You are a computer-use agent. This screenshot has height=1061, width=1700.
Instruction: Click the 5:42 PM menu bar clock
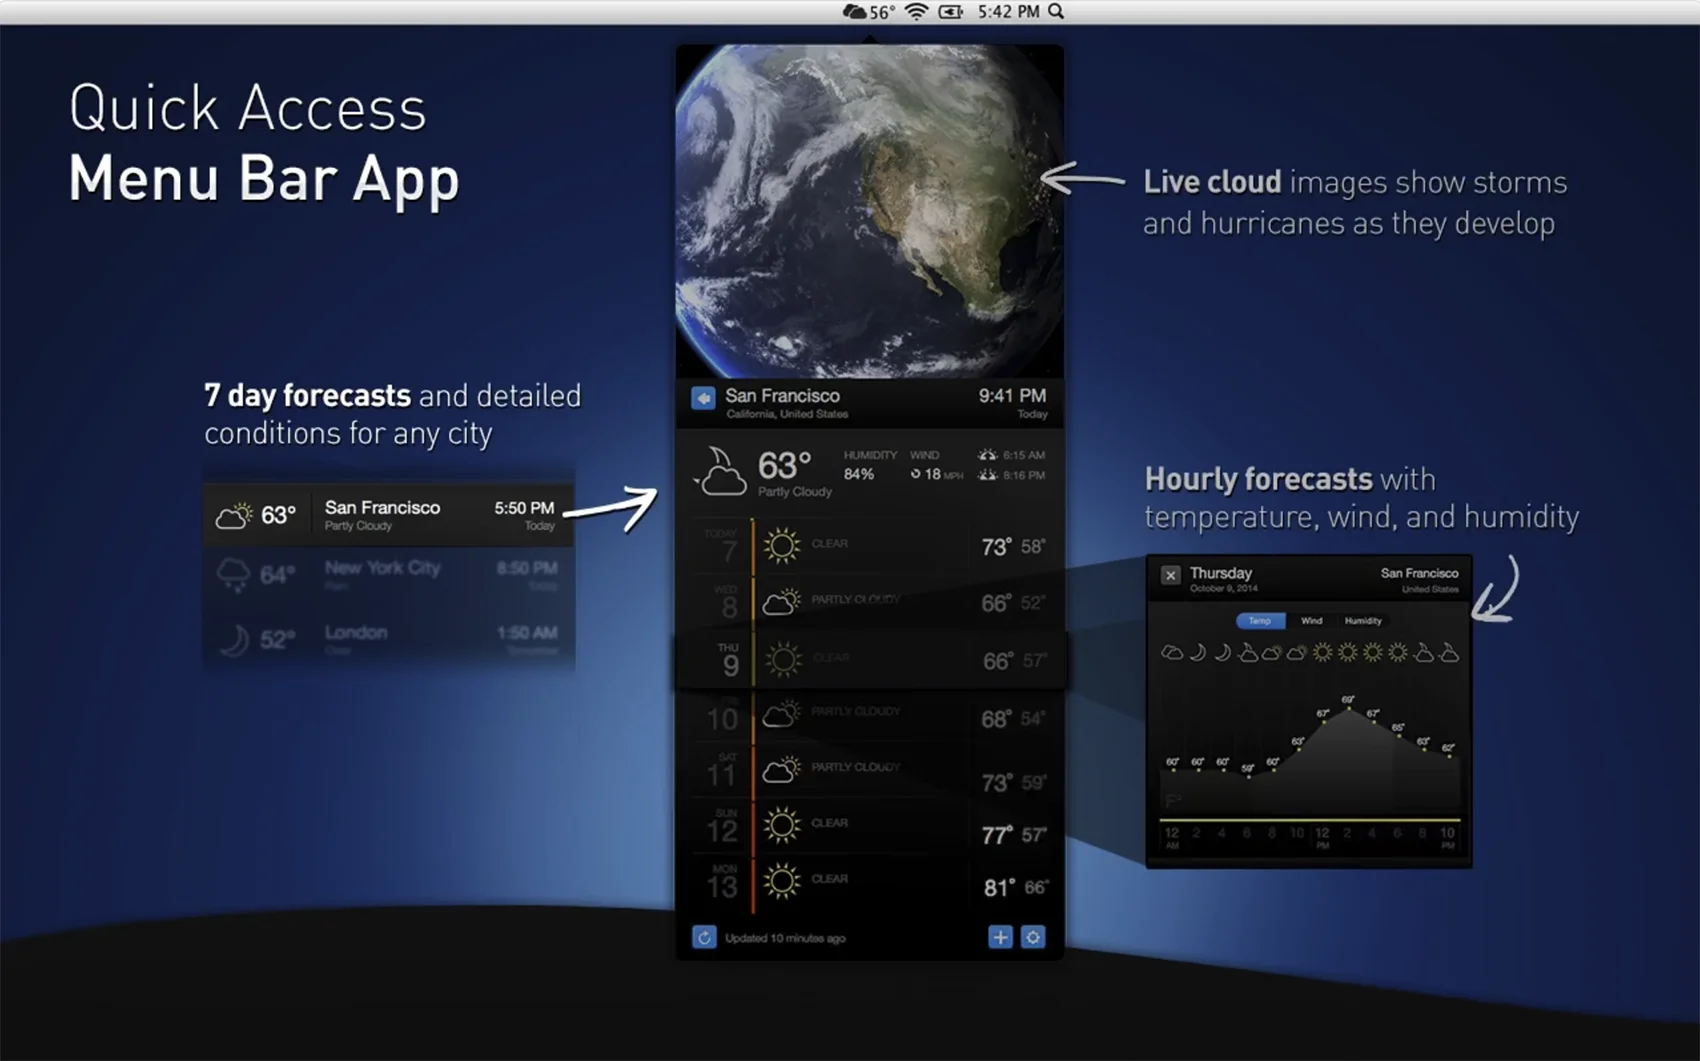tap(1008, 12)
